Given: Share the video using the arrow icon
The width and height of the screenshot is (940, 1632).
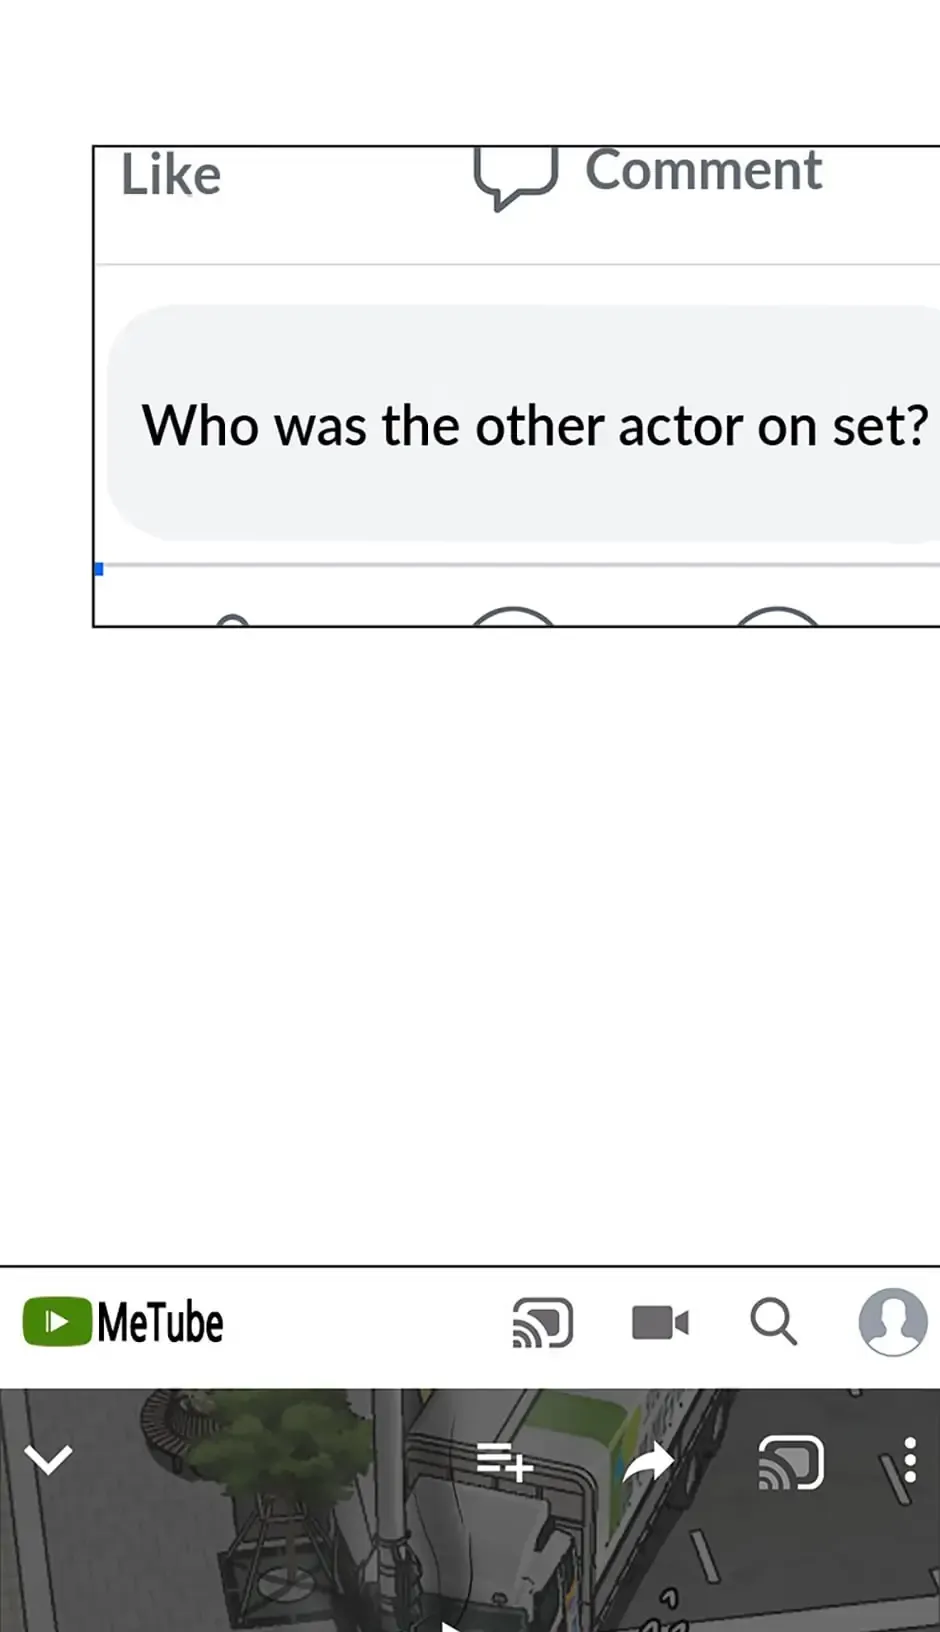Looking at the screenshot, I should [x=649, y=1463].
